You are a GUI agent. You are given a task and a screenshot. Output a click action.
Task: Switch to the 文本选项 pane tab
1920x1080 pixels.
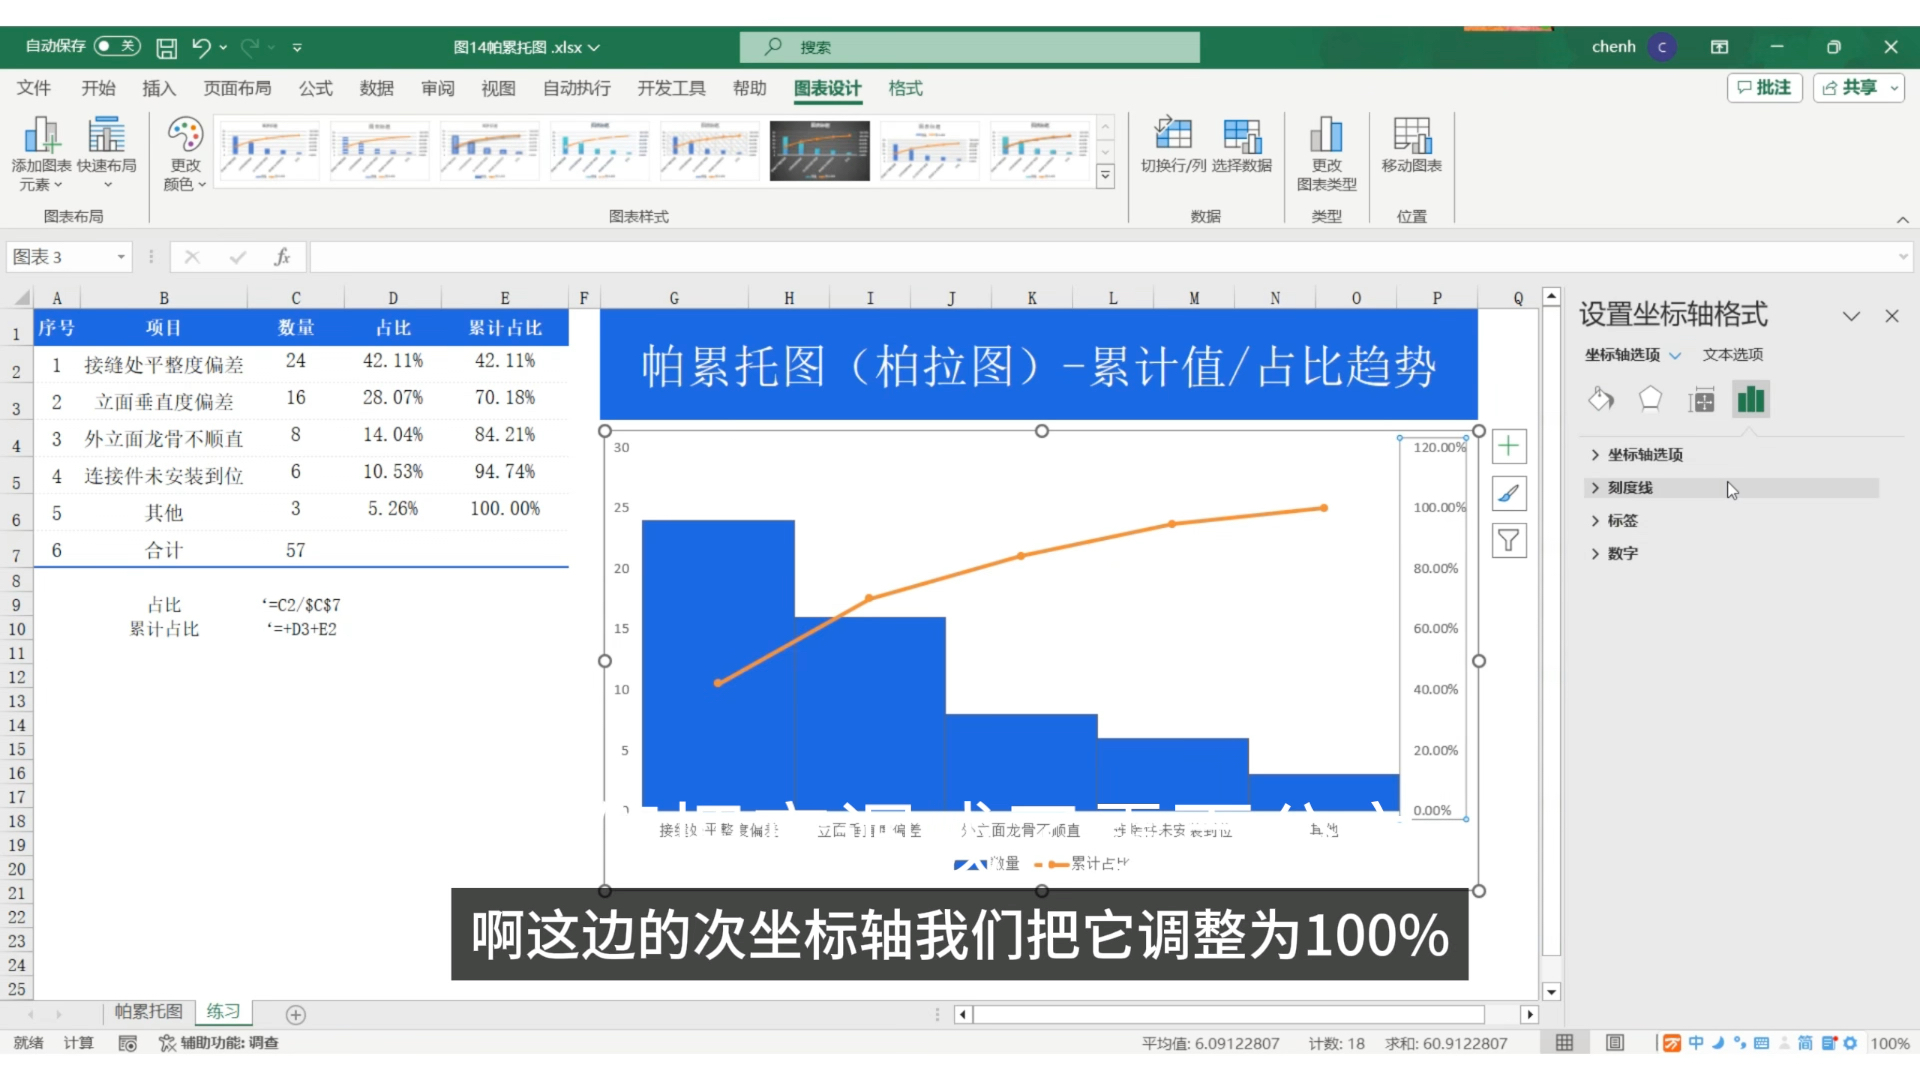(1733, 355)
